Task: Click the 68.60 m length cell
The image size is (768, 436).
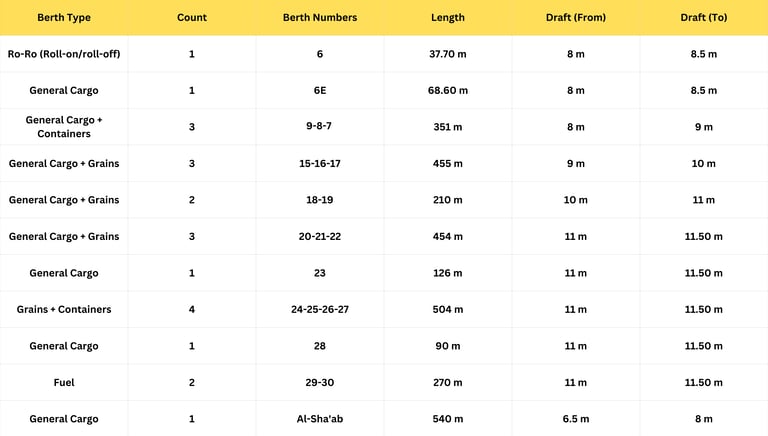Action: click(448, 90)
